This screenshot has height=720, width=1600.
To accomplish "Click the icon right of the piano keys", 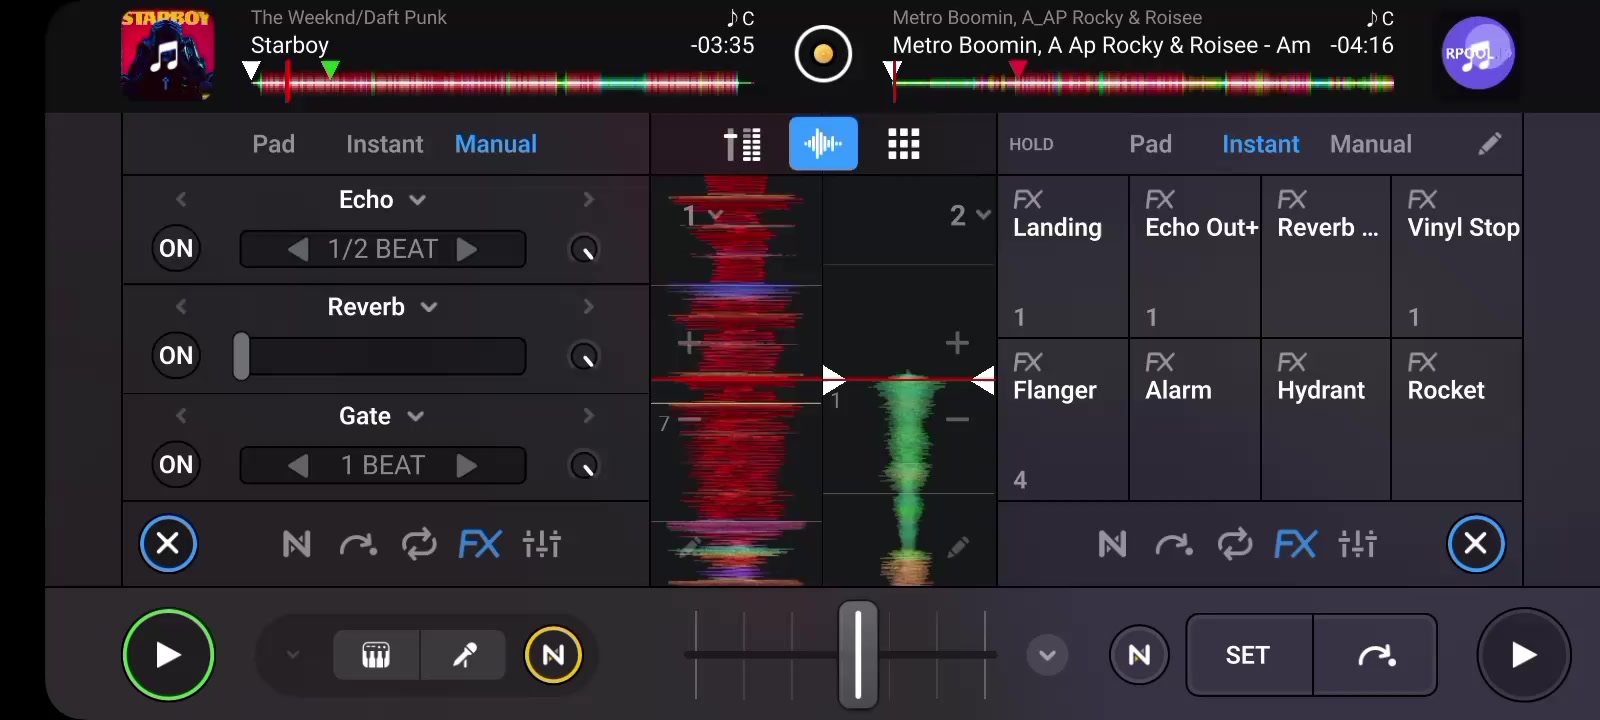I will [464, 655].
